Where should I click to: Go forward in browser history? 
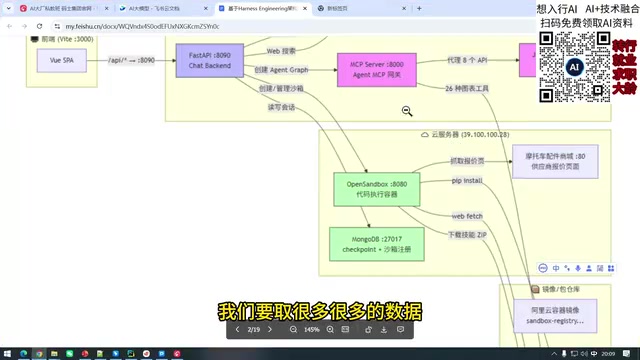click(x=24, y=26)
